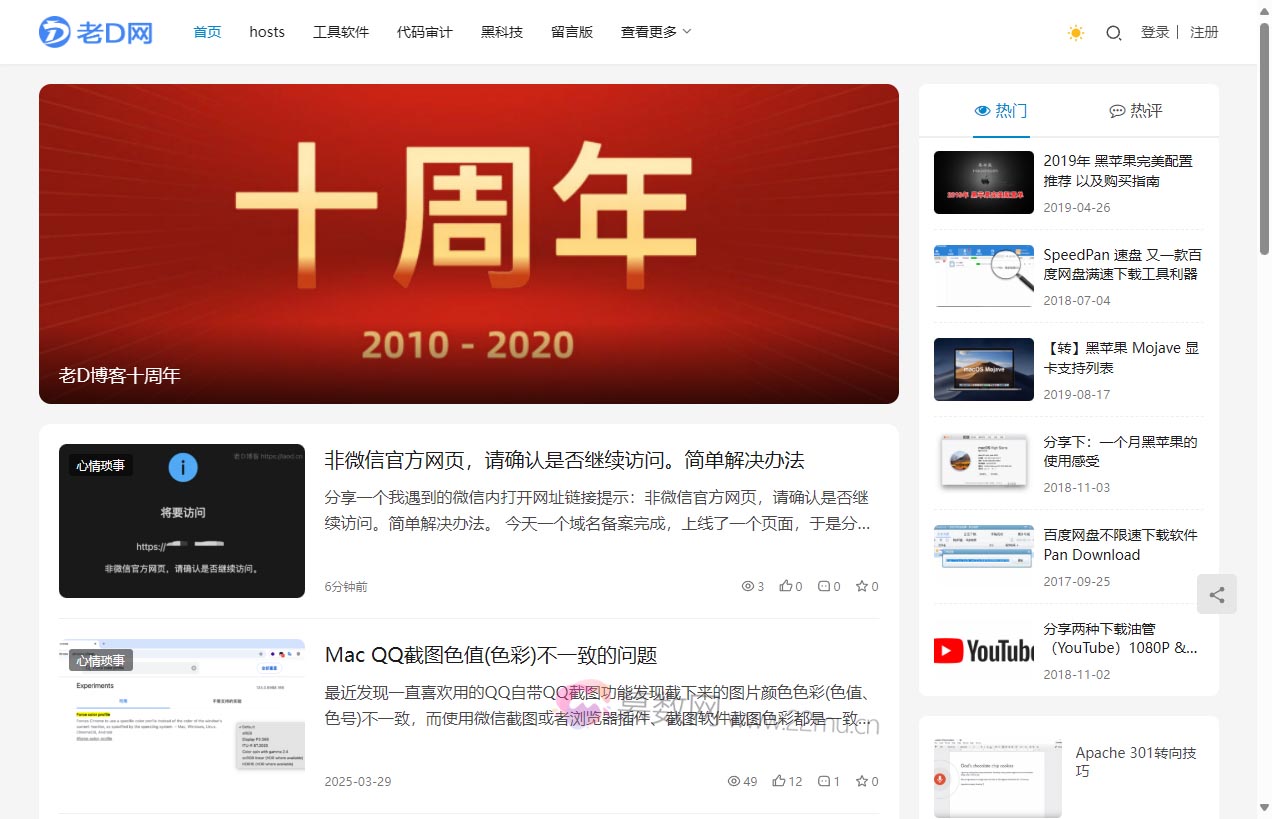The width and height of the screenshot is (1272, 819).
Task: Click the comment icon on the Mac QQ post
Action: tap(824, 781)
